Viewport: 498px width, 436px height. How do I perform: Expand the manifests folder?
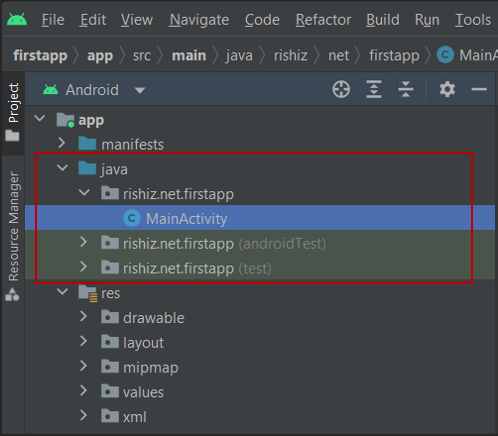pyautogui.click(x=62, y=143)
